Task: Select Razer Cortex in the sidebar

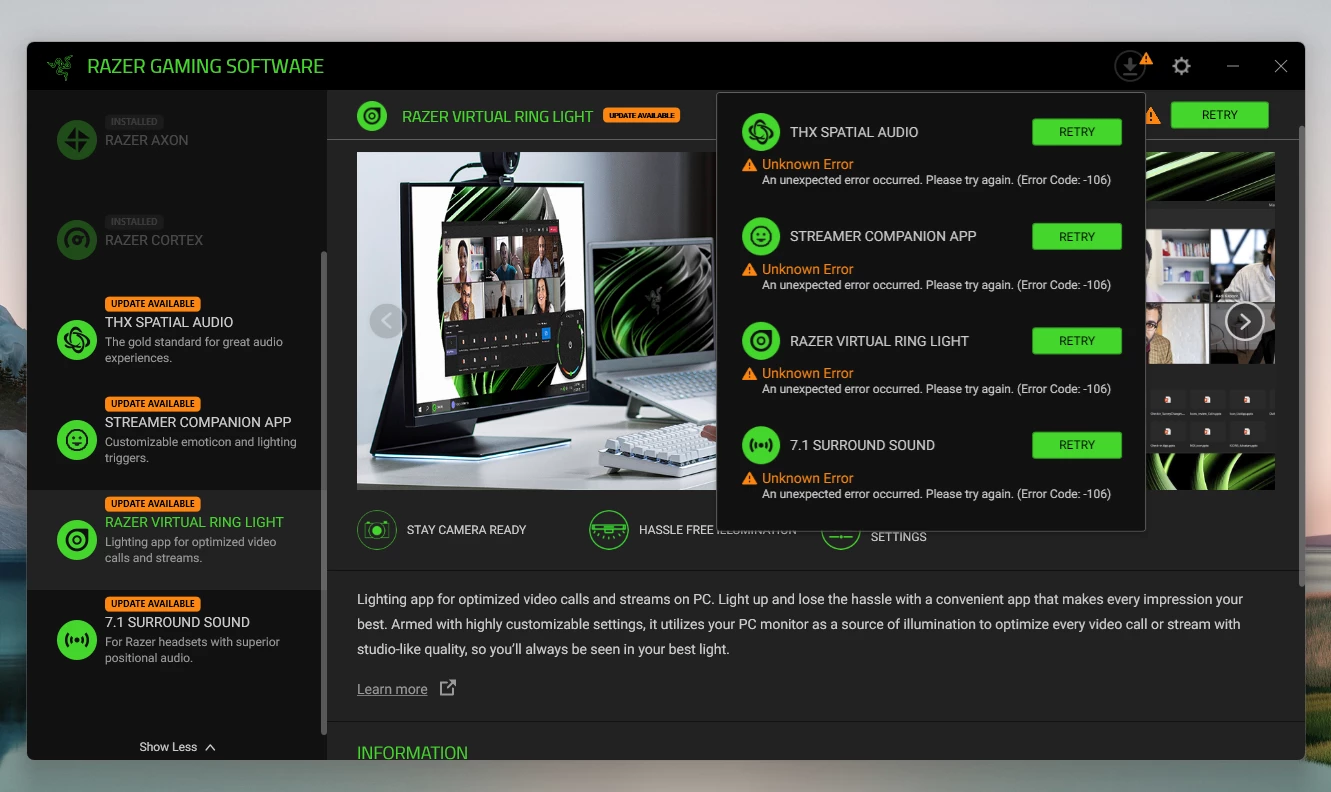Action: click(174, 240)
